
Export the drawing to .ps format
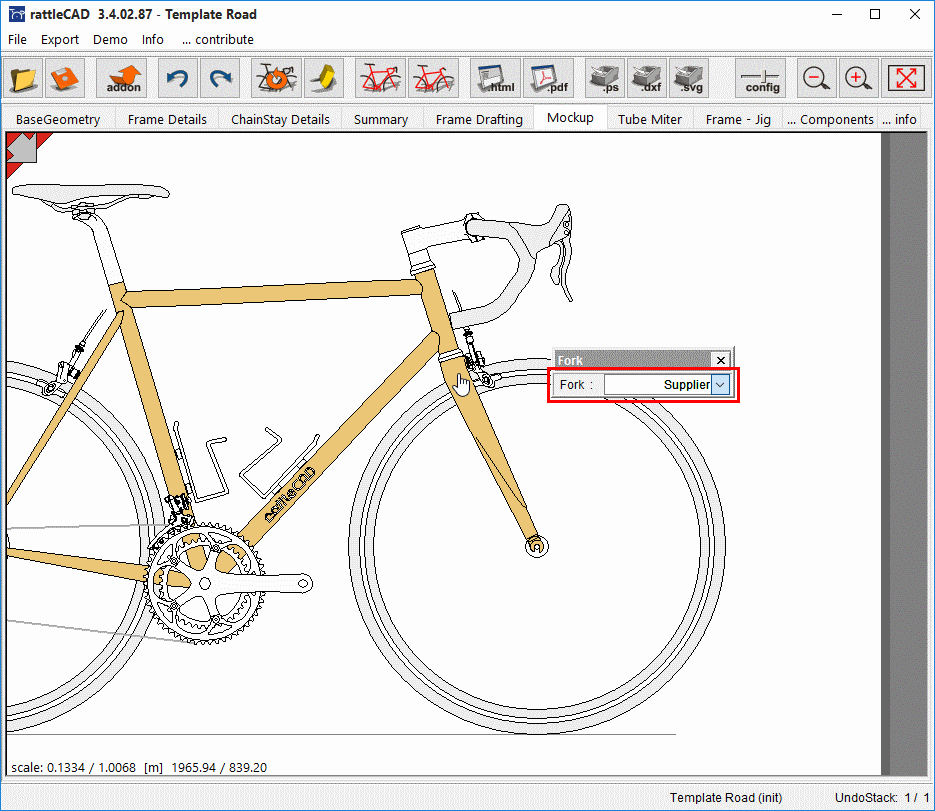click(605, 78)
